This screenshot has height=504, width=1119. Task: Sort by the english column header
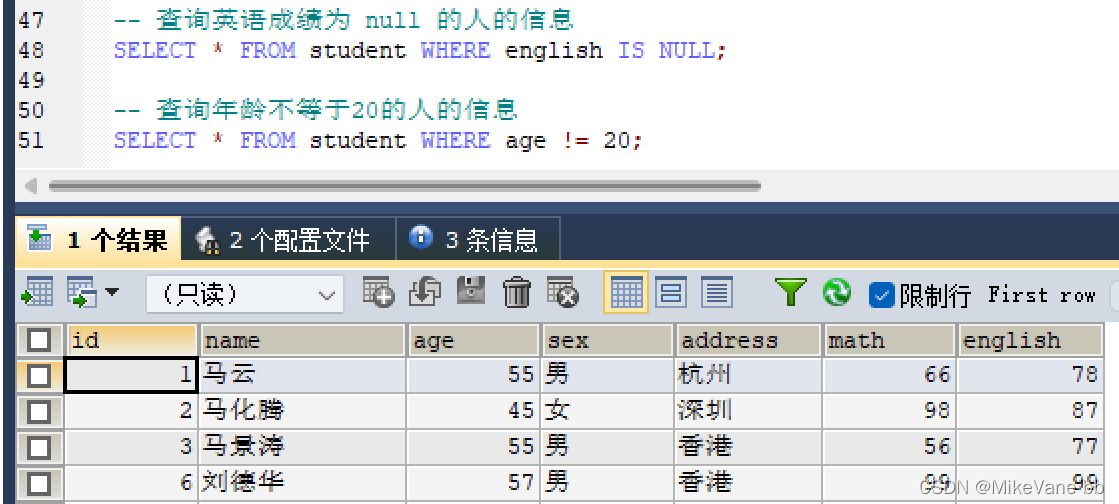tap(1031, 340)
